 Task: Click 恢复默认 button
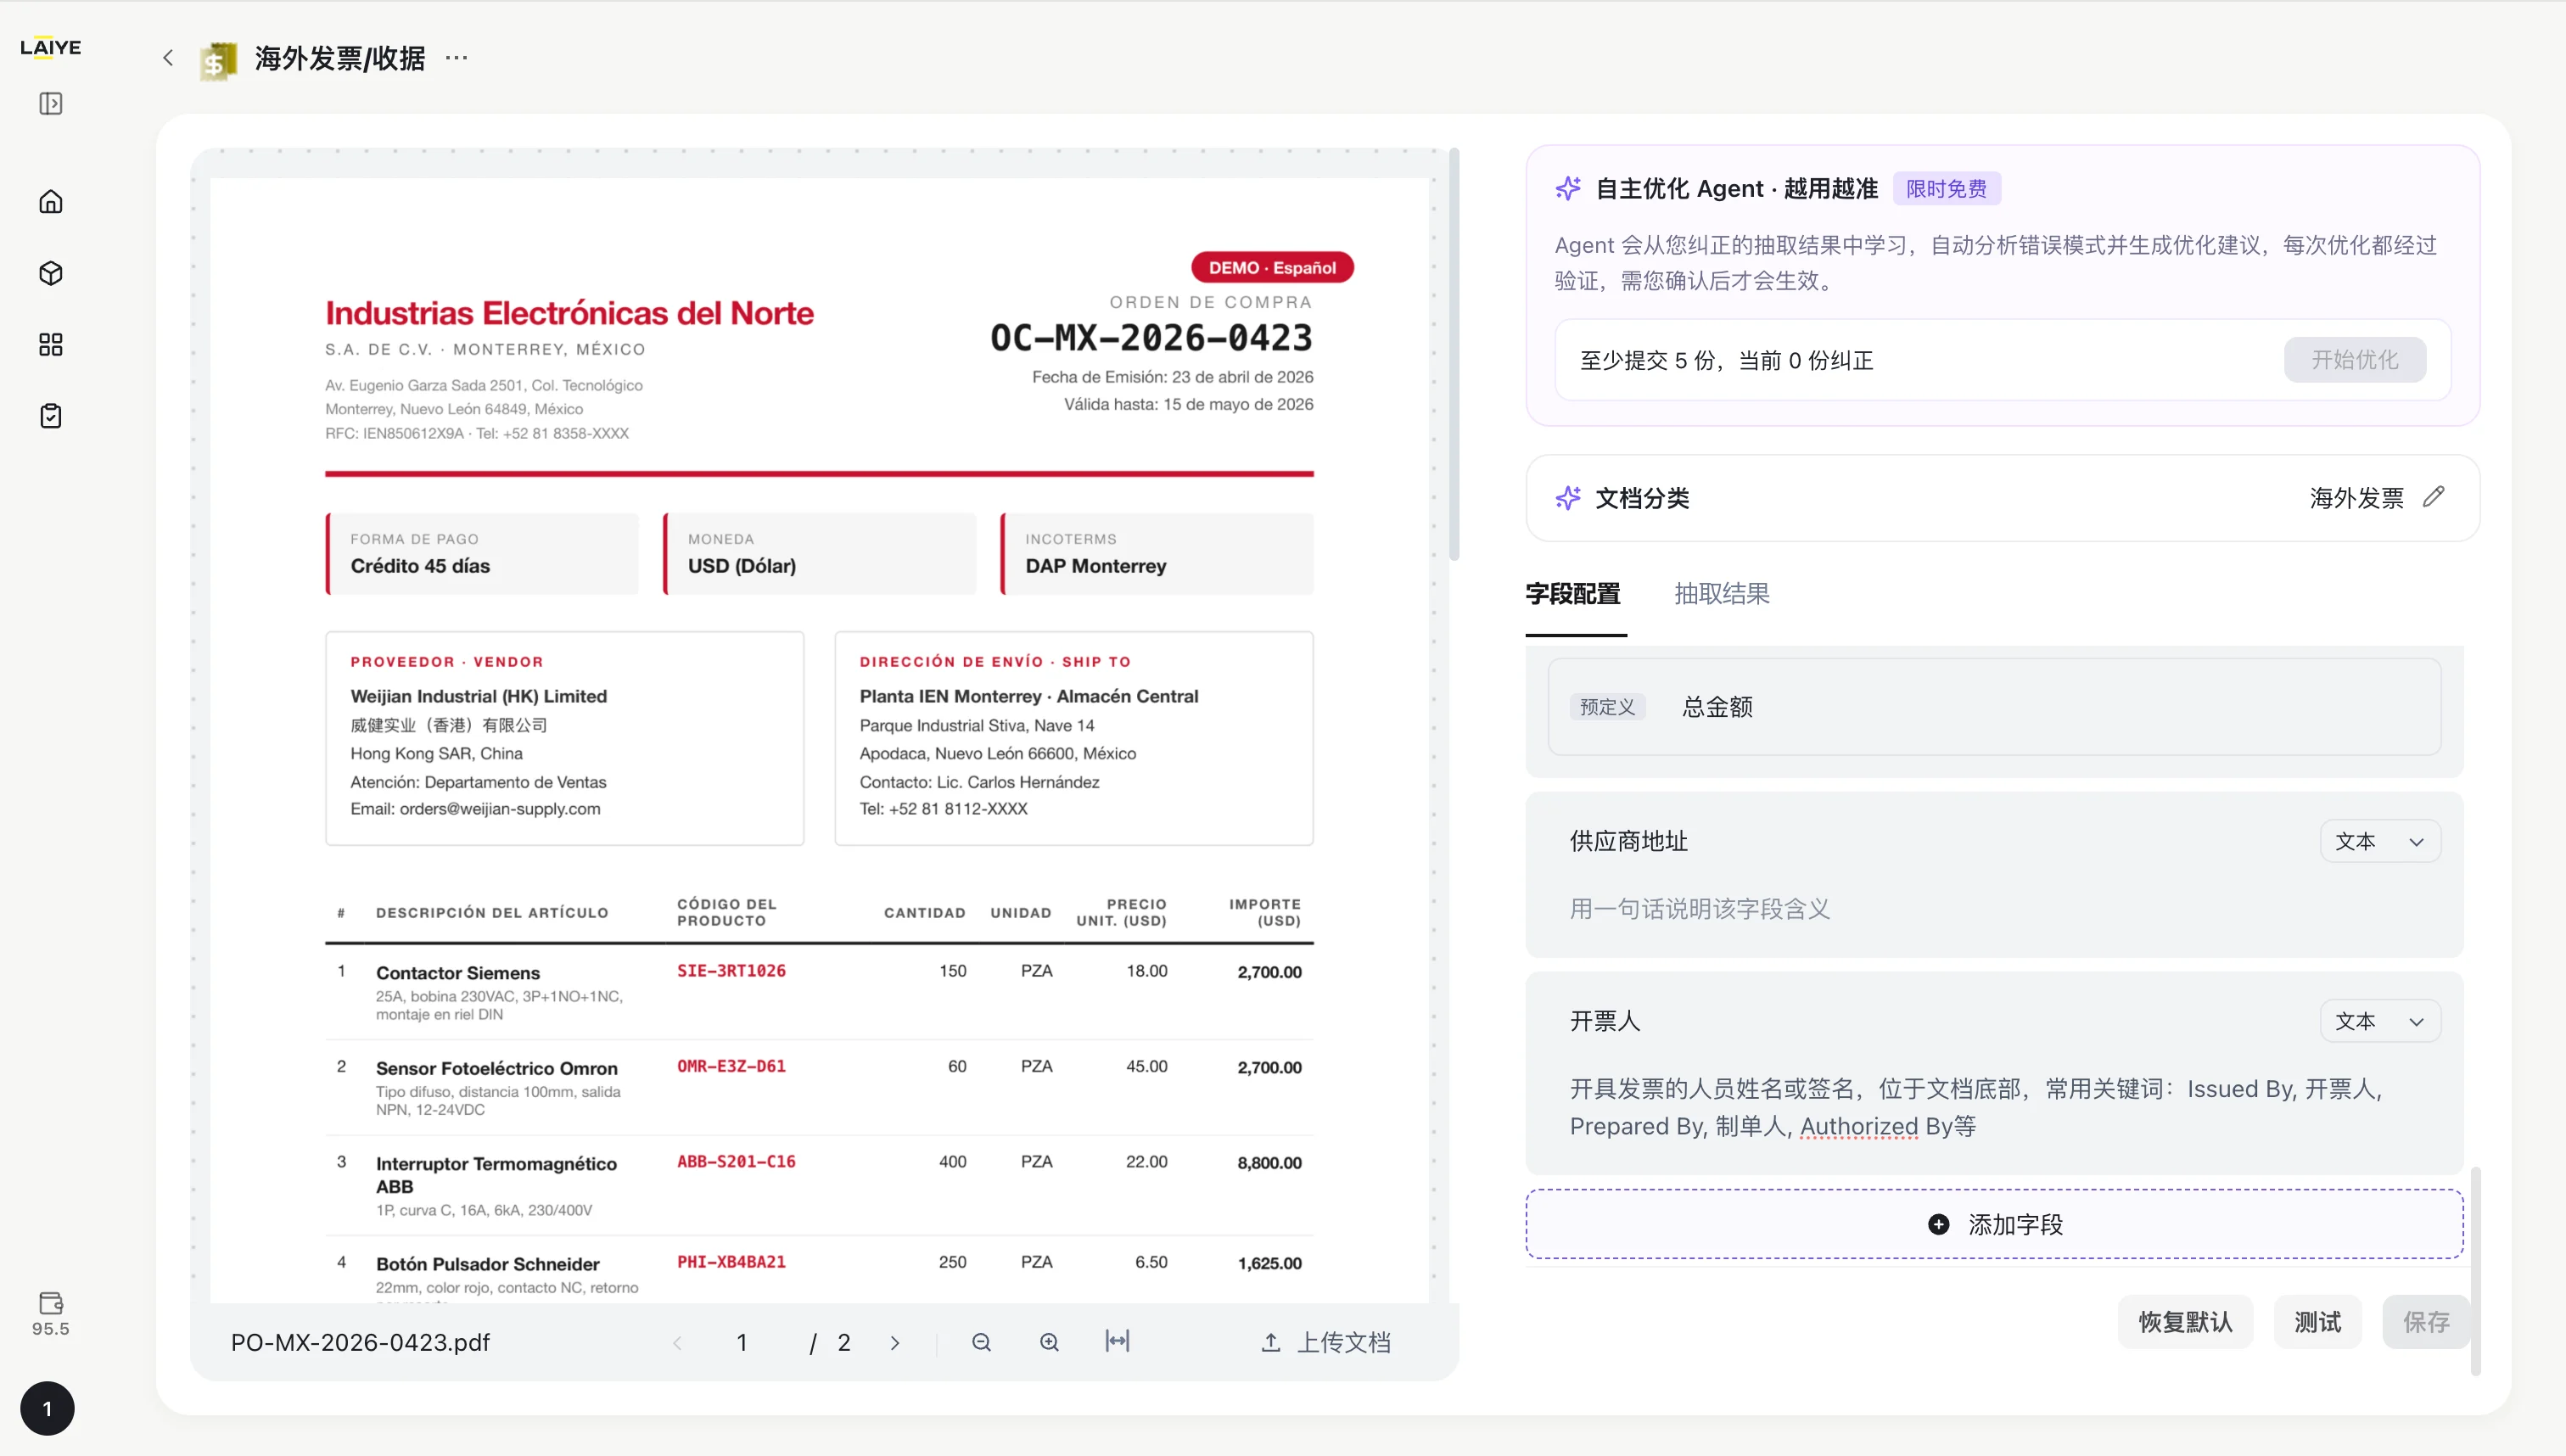pos(2185,1322)
